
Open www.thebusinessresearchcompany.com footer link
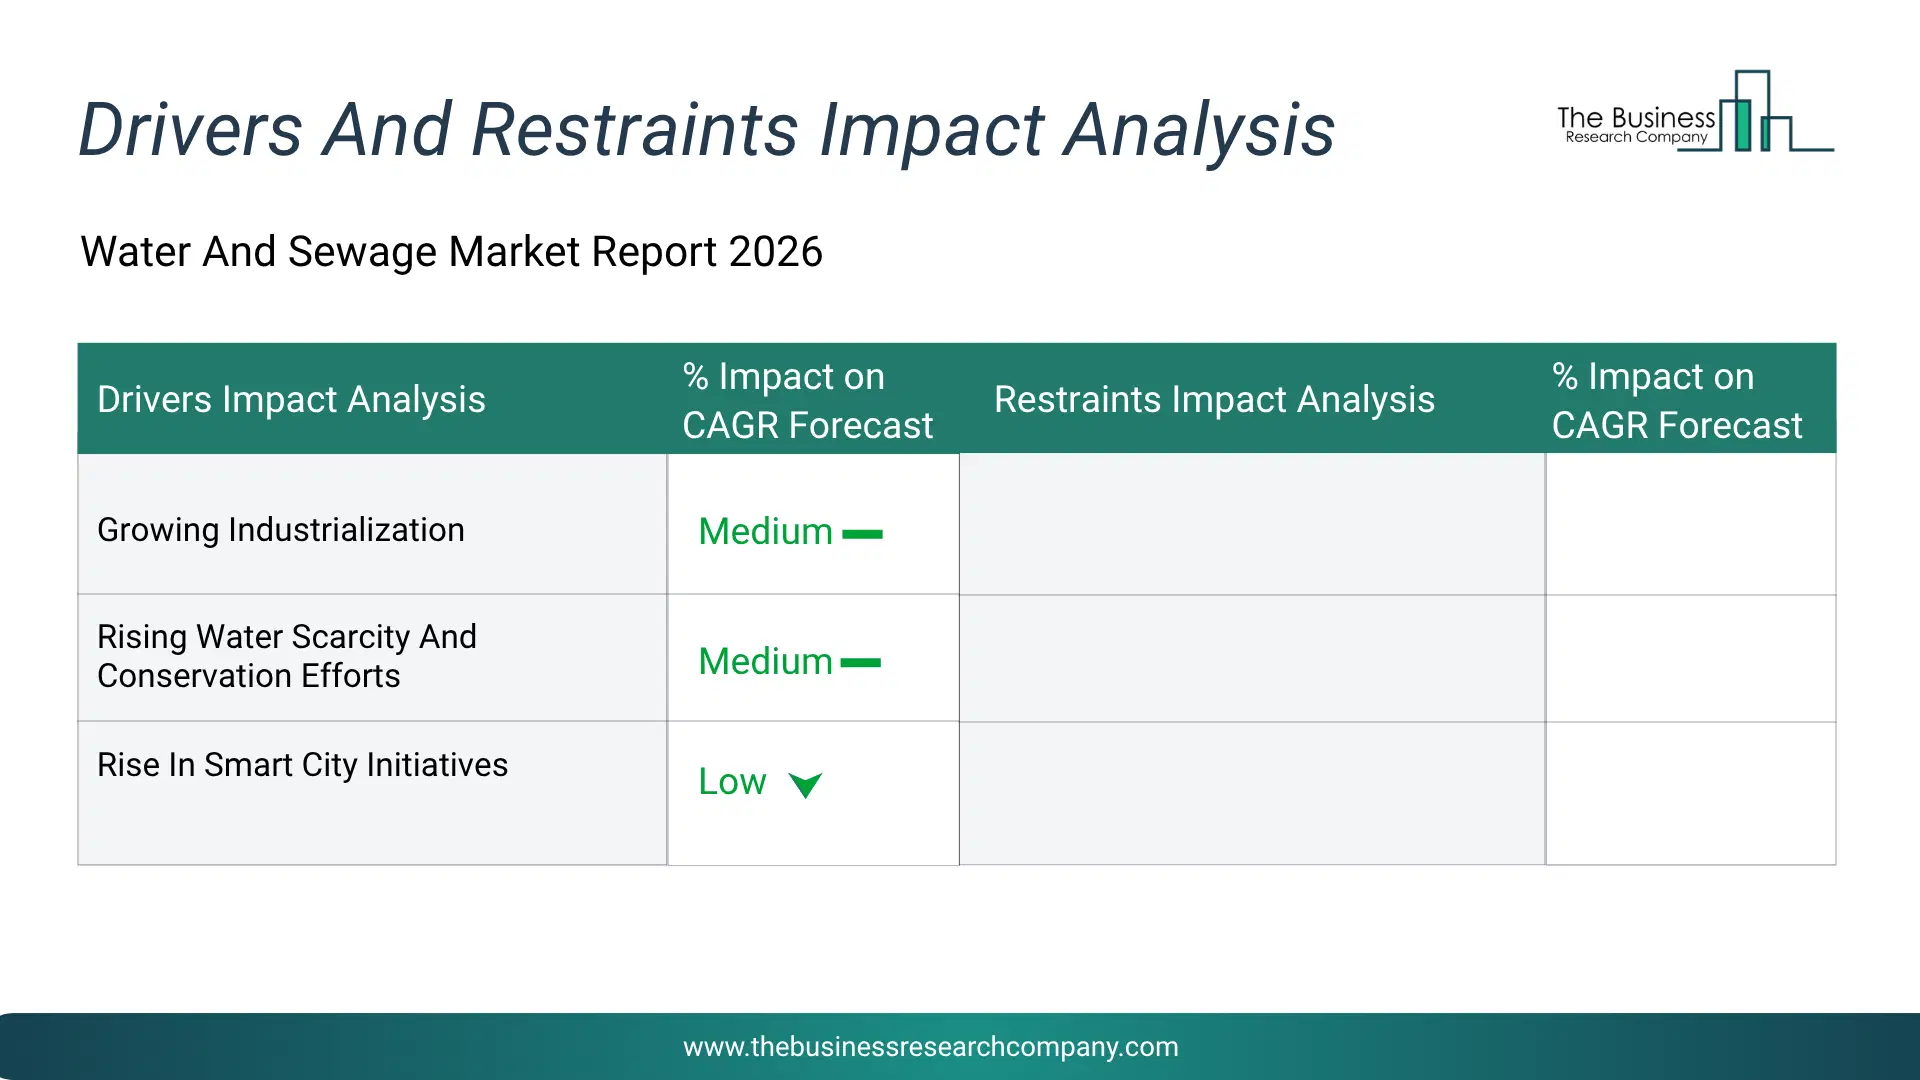(x=930, y=1047)
